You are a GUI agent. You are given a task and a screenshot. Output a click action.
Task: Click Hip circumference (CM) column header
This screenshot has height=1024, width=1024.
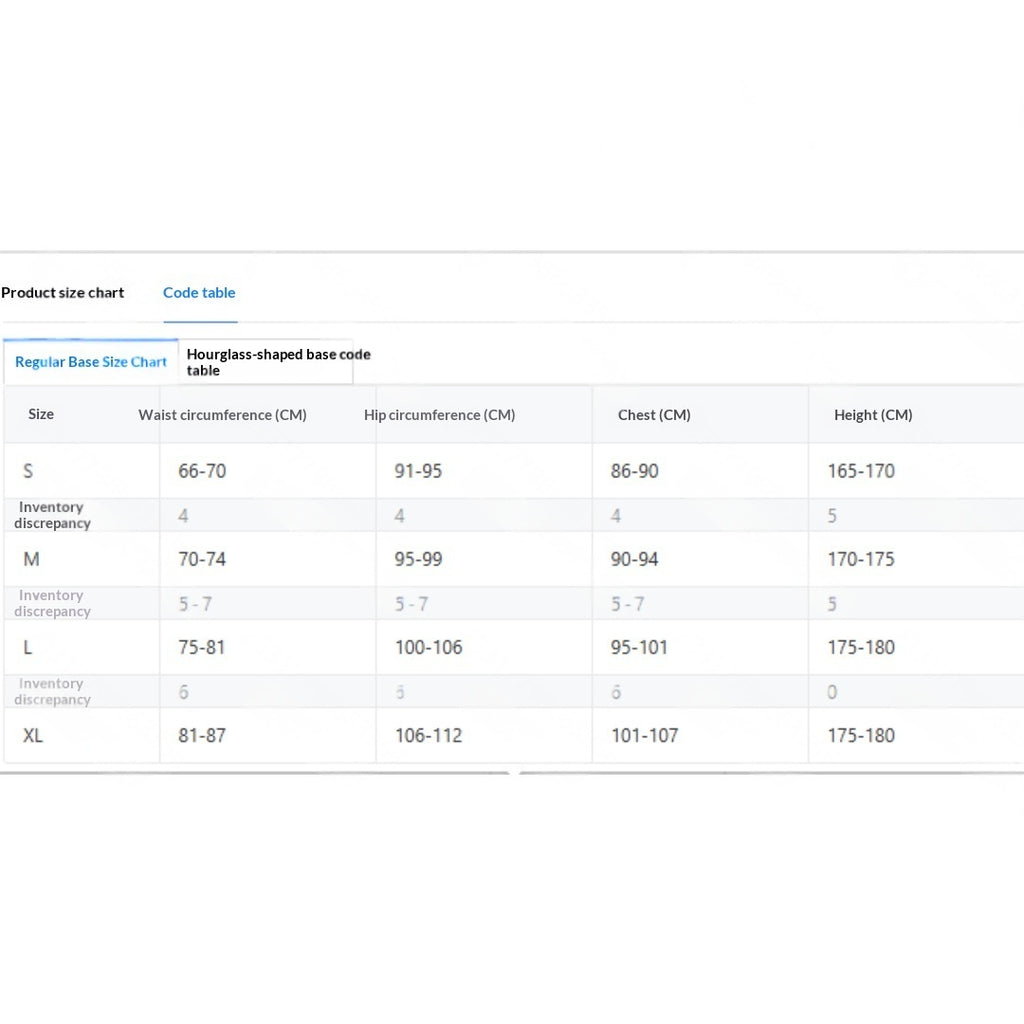[x=440, y=415]
